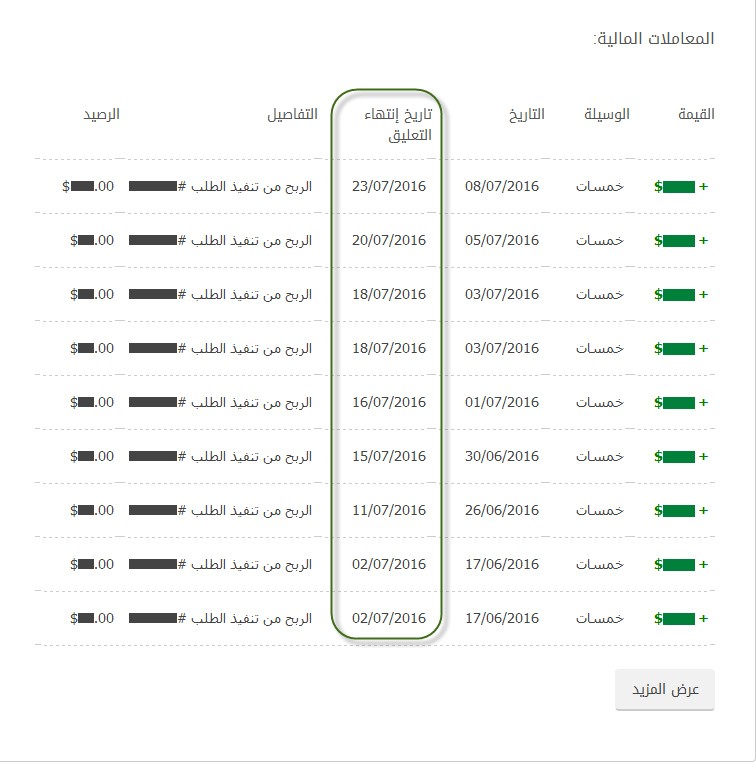This screenshot has width=756, height=779.
Task: Open order details in the 08/07/2016 row
Action: click(221, 186)
